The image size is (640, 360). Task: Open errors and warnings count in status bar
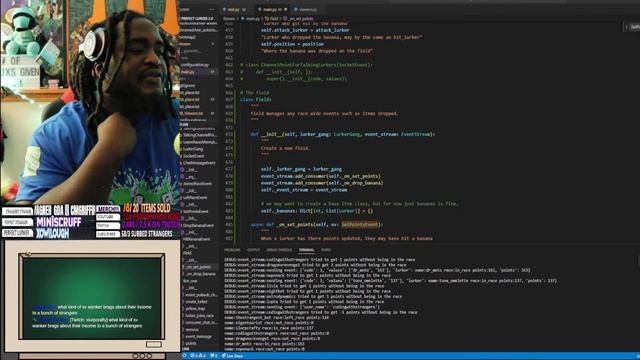(x=198, y=356)
